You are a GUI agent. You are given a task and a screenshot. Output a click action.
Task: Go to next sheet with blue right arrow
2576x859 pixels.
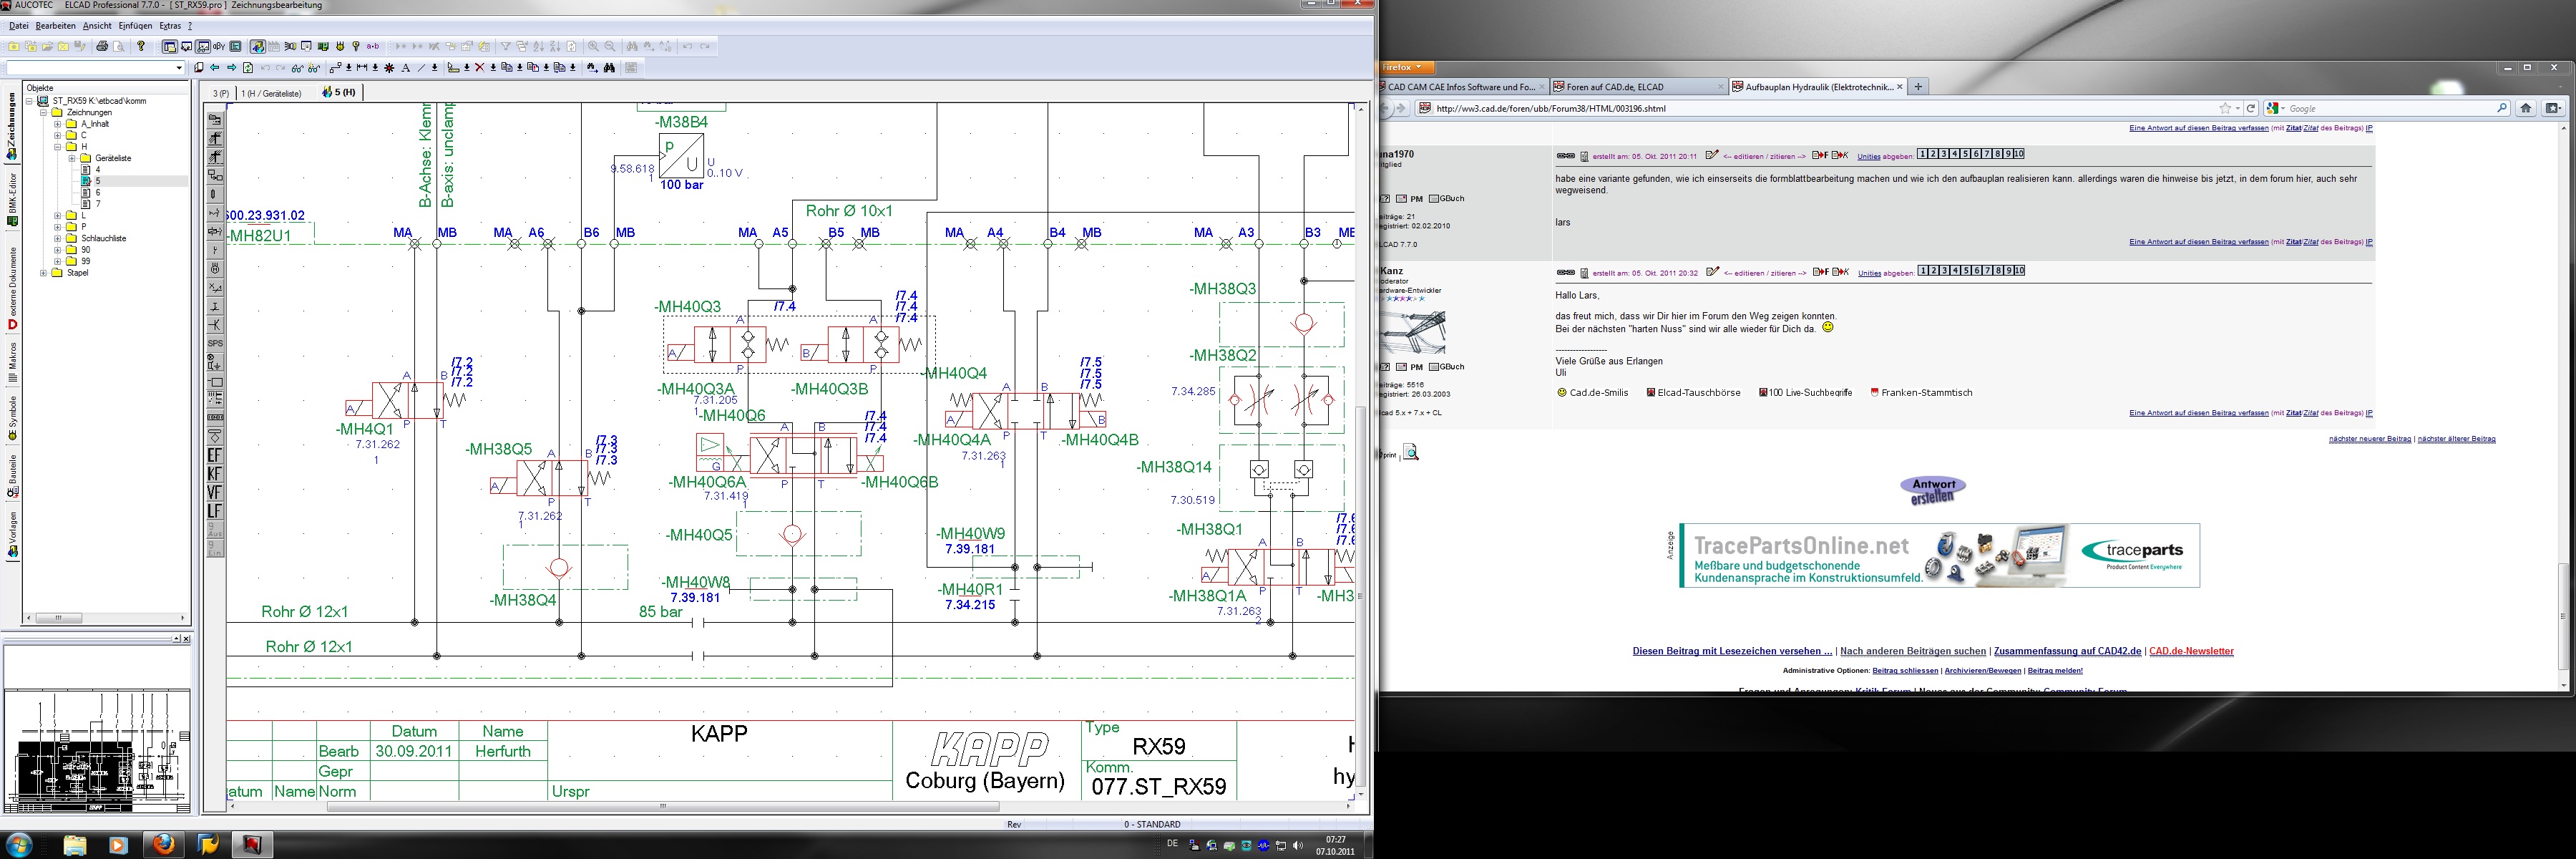point(232,68)
